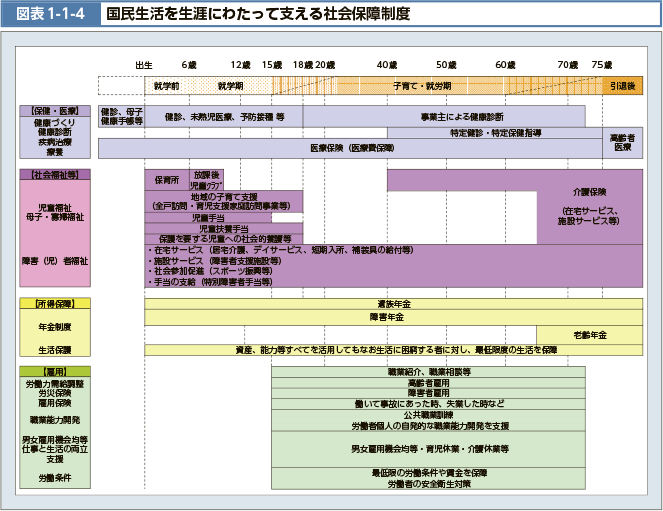This screenshot has width=663, height=511.
Task: Select the 障害年金 bar
Action: 392,317
